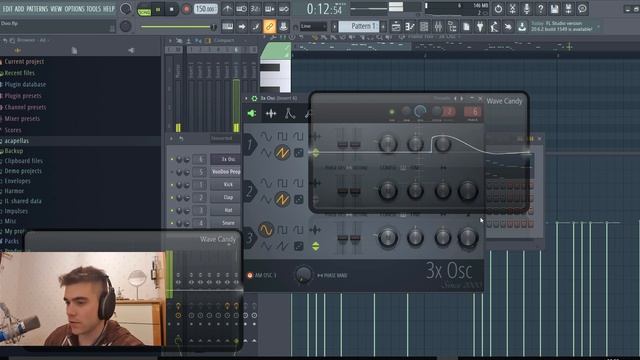Expand Recent files folder
The image size is (640, 360).
click(x=19, y=73)
